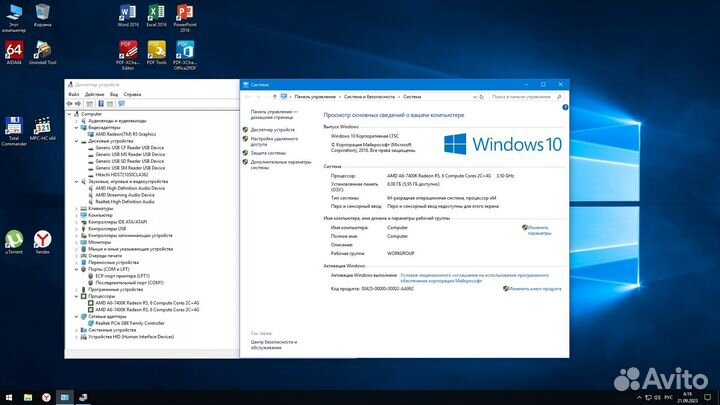The height and width of the screenshot is (405, 720).
Task: Collapse Дисковые устройства node
Action: click(77, 141)
